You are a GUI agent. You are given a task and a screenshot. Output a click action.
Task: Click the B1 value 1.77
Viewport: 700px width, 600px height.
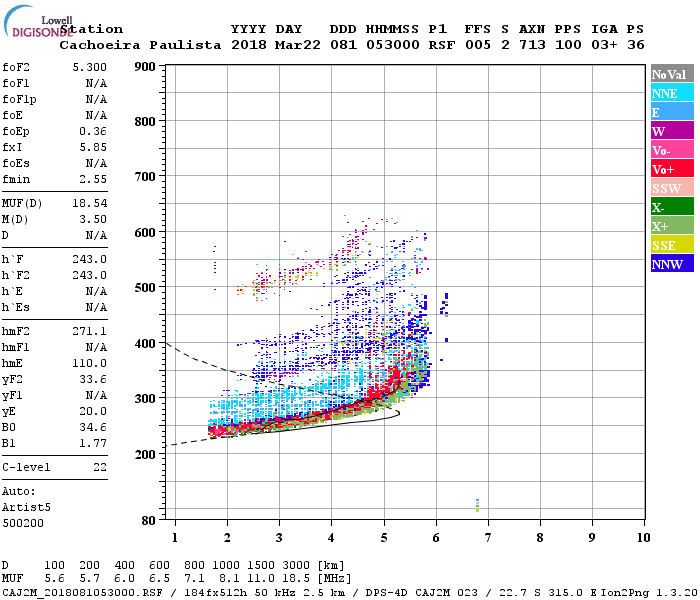click(x=93, y=443)
